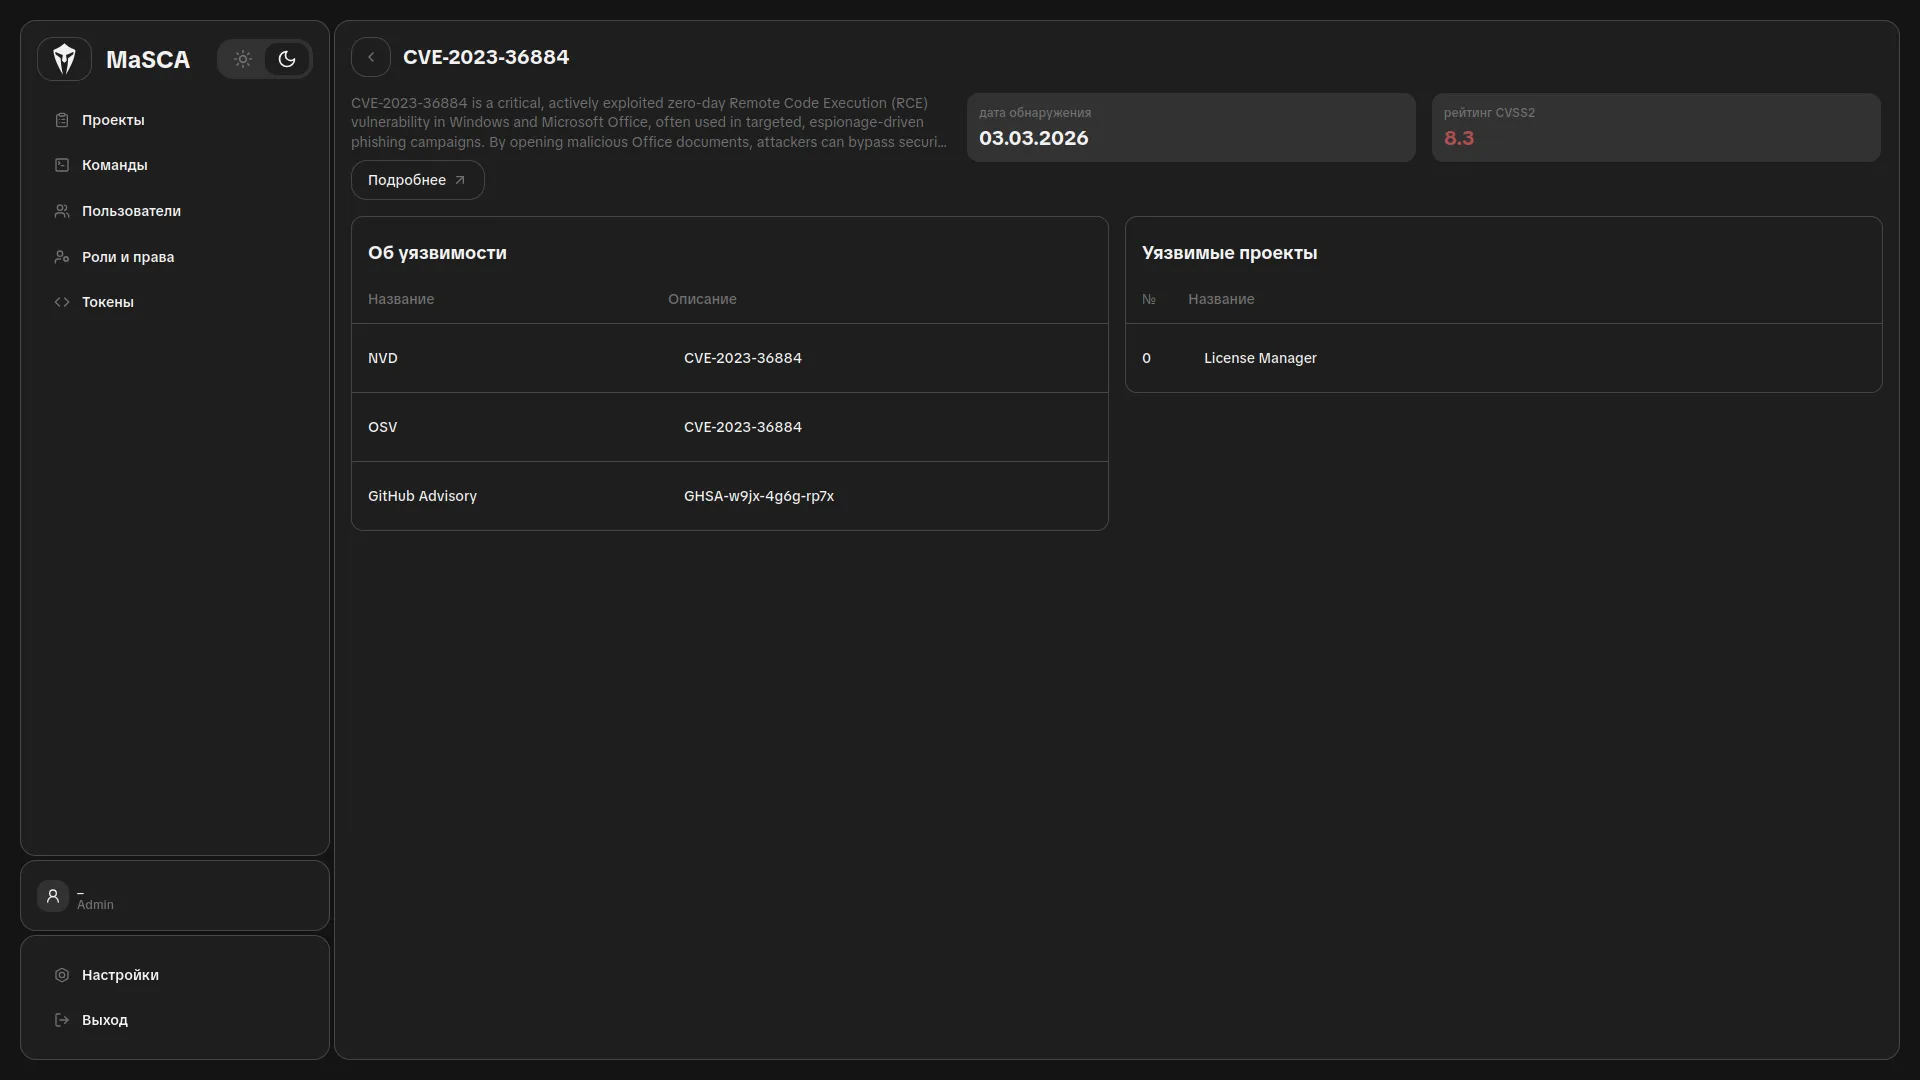Click the Подробнее button
1920x1080 pixels.
[407, 180]
